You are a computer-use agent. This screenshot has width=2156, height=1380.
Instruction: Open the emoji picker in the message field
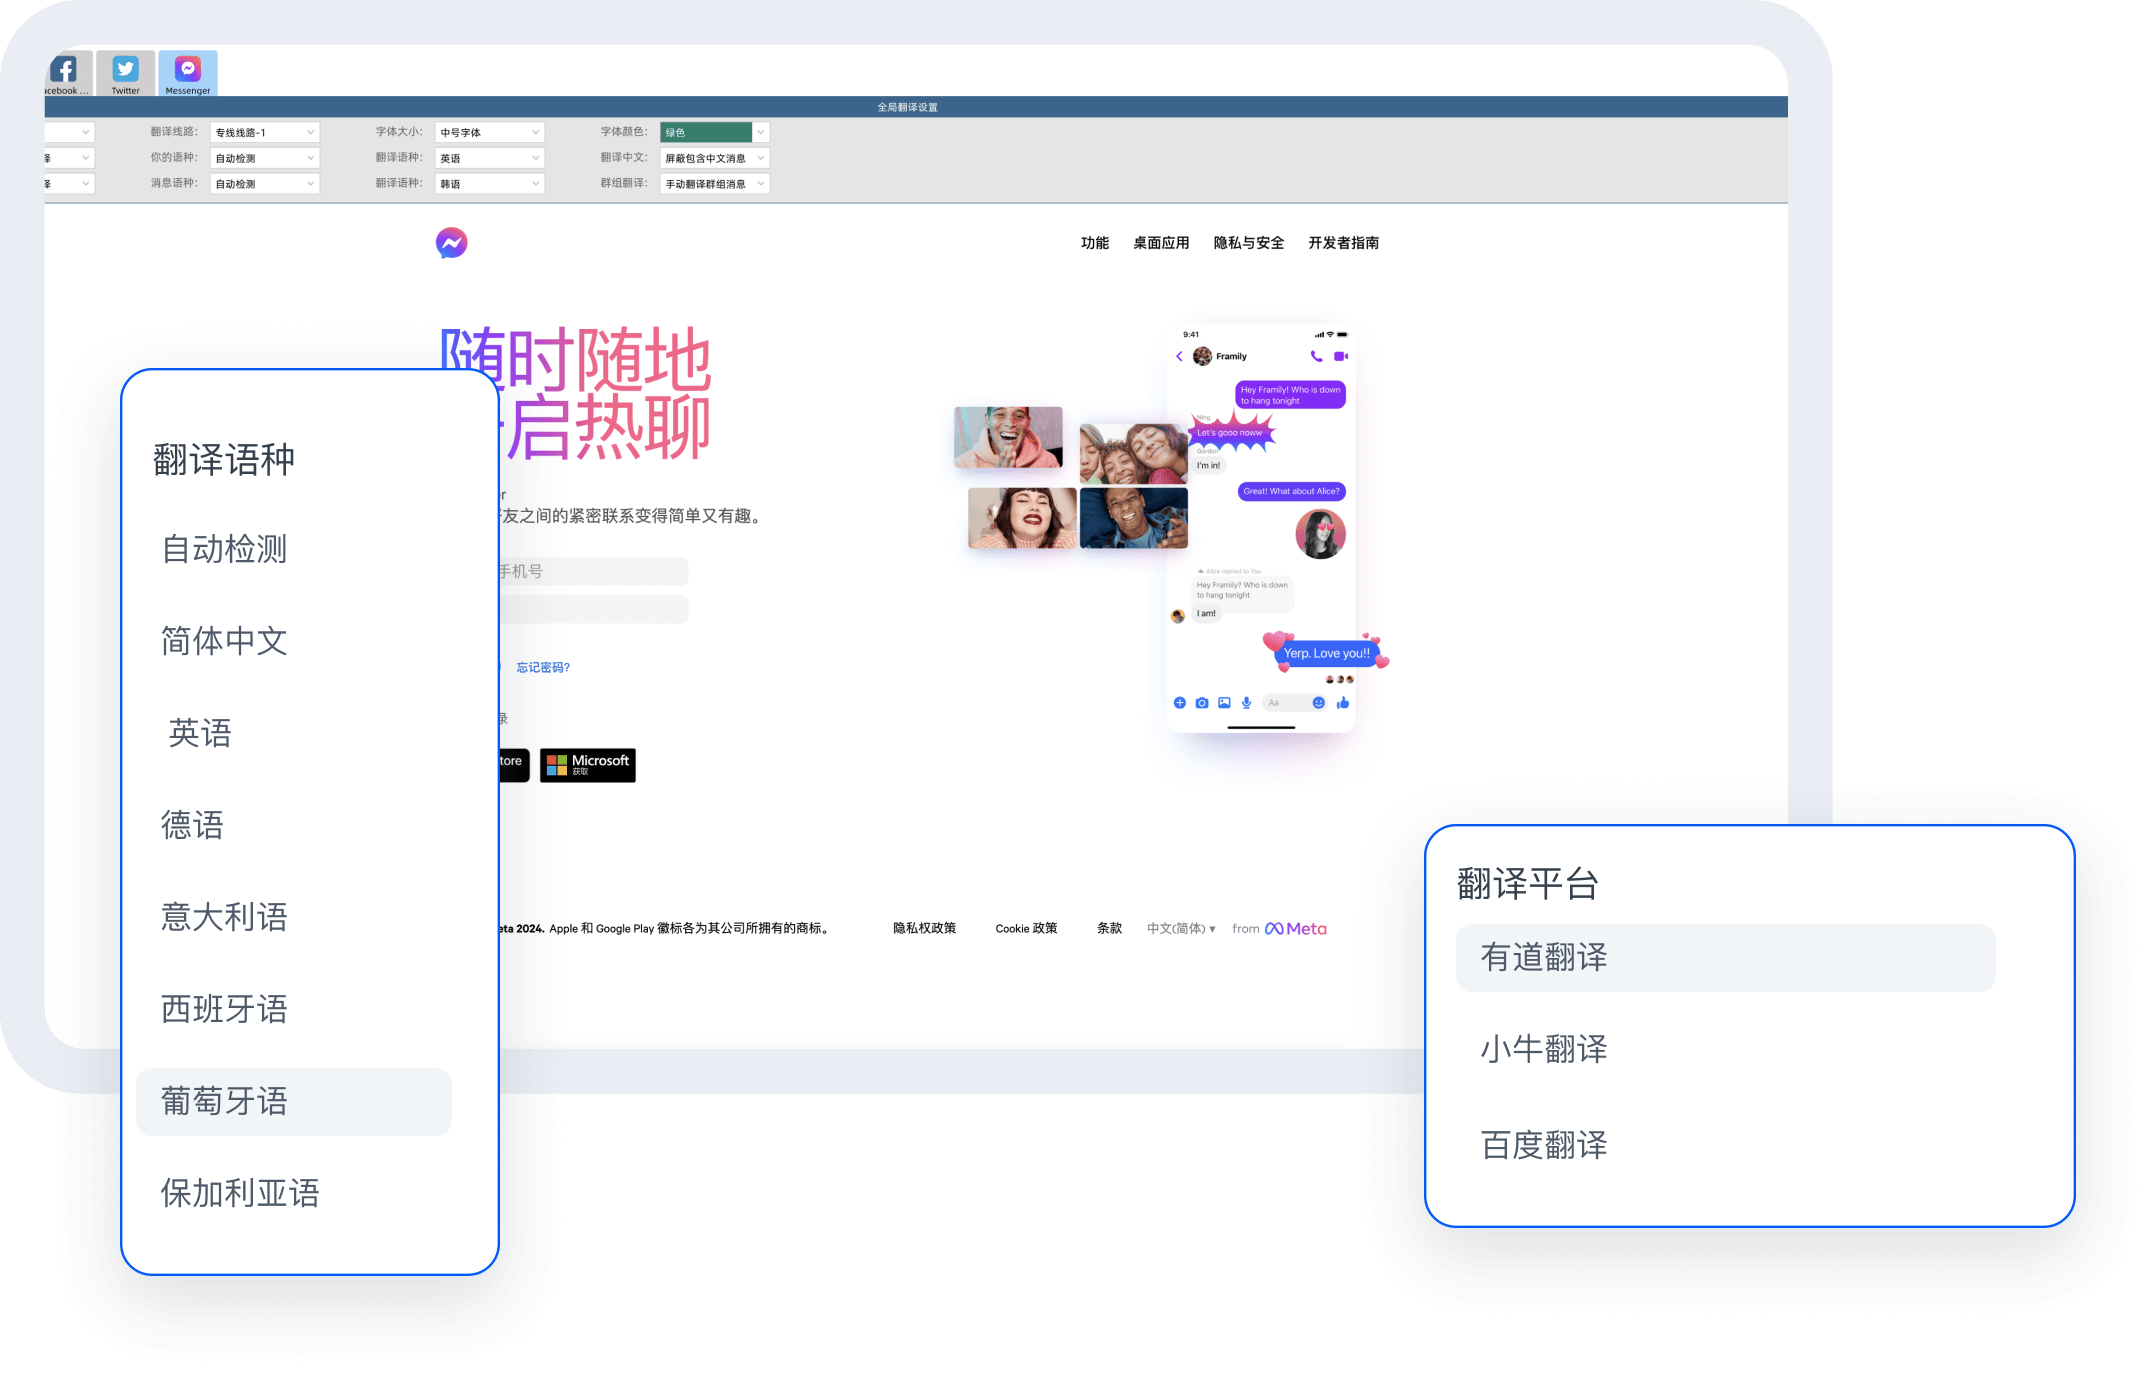click(x=1319, y=703)
